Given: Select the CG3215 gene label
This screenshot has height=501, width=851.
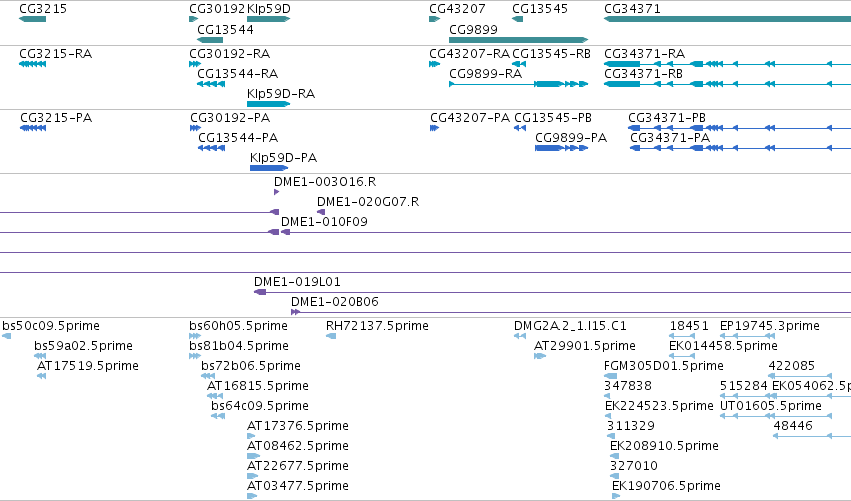Looking at the screenshot, I should pos(43,9).
